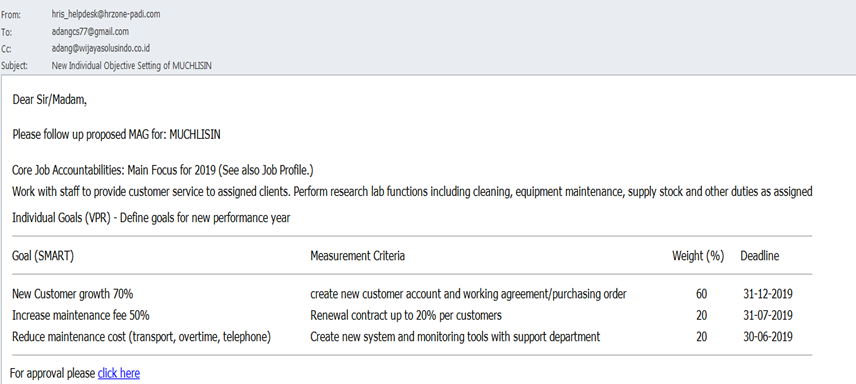
Task: Click deadline value 31-07-2019
Action: pos(768,315)
